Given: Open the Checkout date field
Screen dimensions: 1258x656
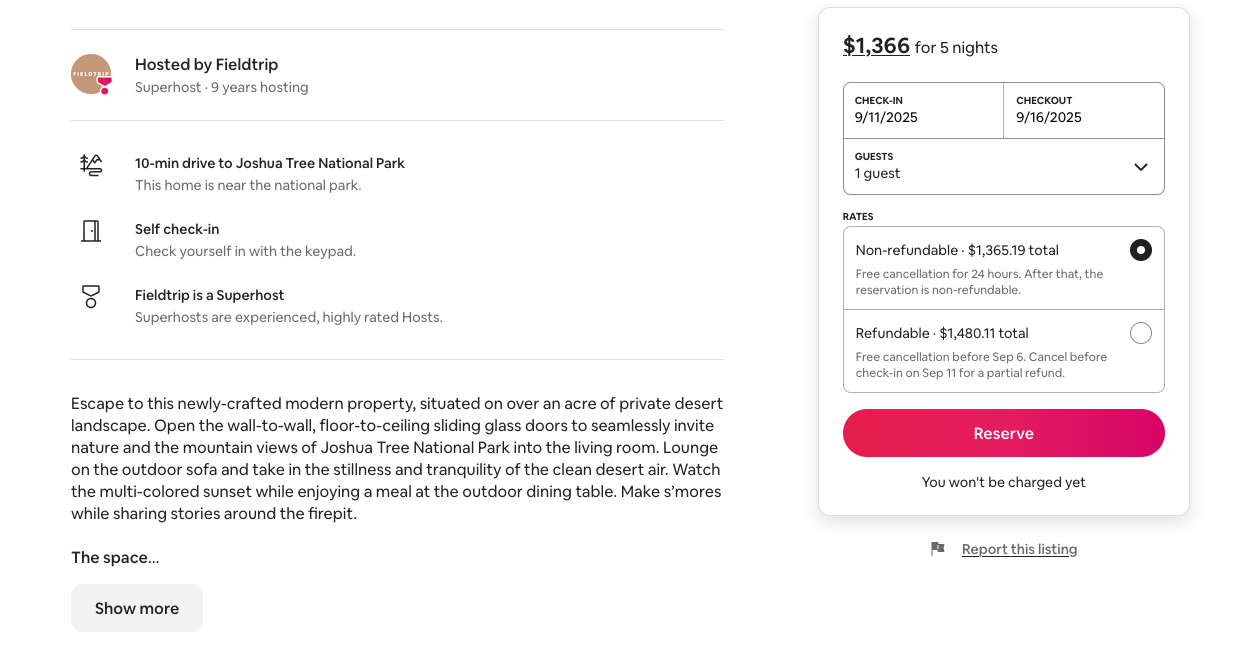Looking at the screenshot, I should 1083,110.
